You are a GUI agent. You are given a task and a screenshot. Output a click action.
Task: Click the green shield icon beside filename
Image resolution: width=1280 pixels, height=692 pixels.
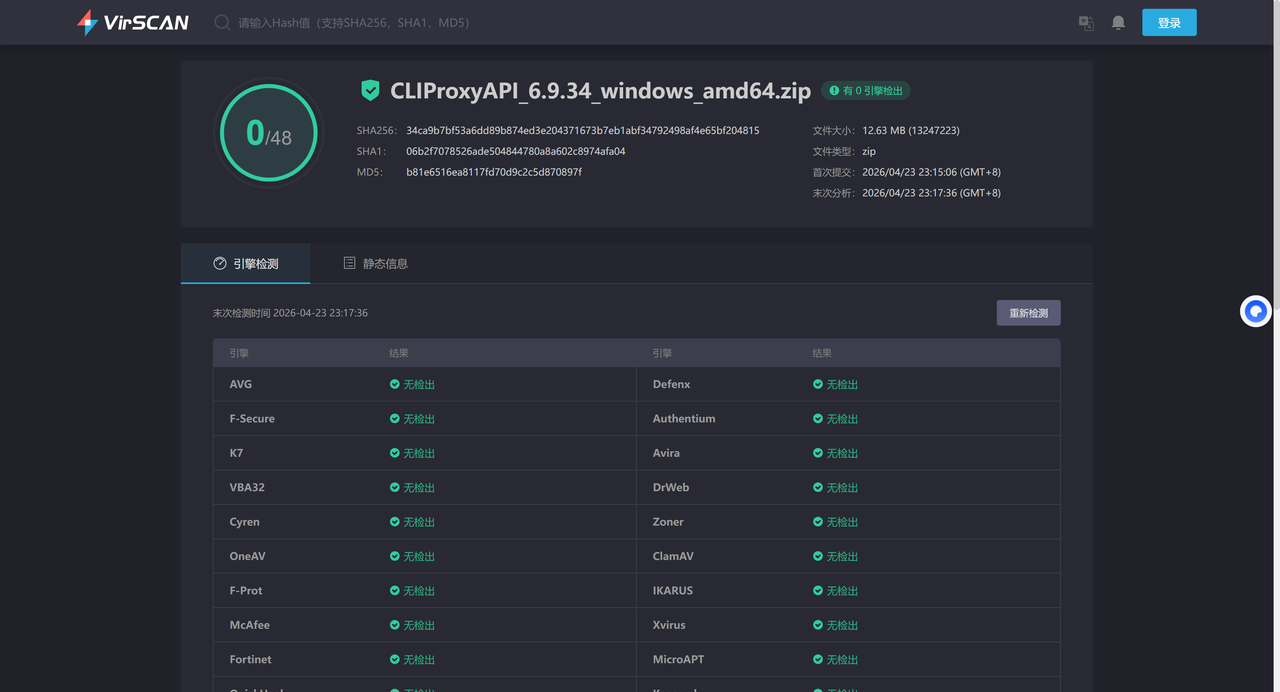coord(371,91)
